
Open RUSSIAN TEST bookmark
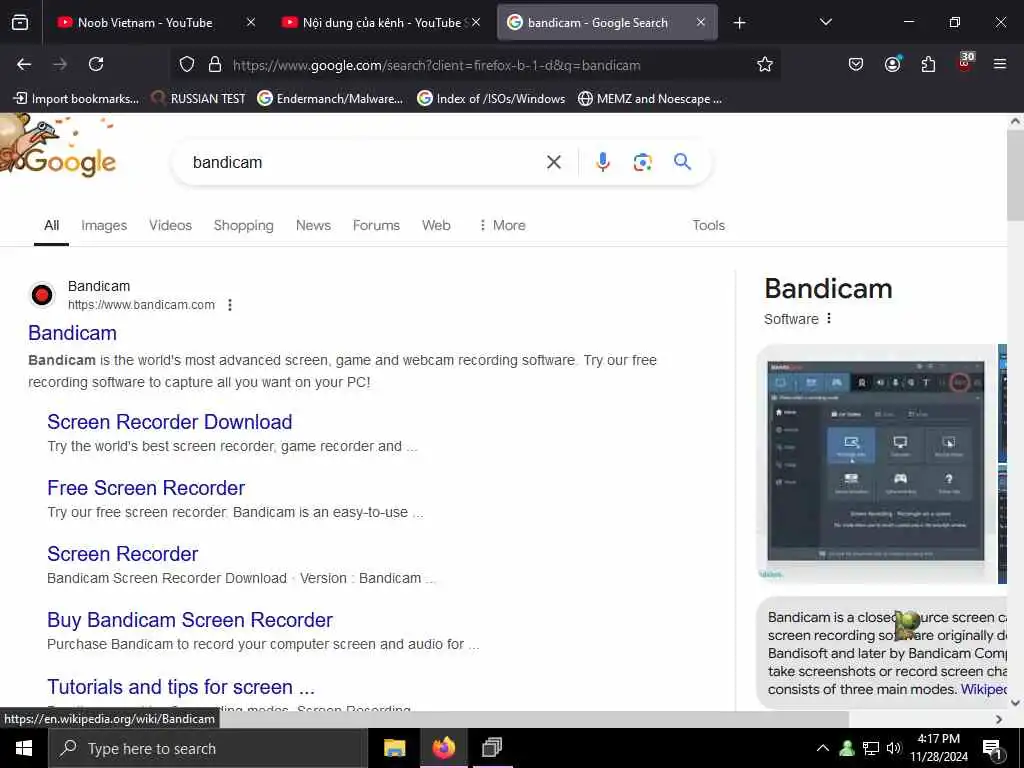tap(199, 99)
